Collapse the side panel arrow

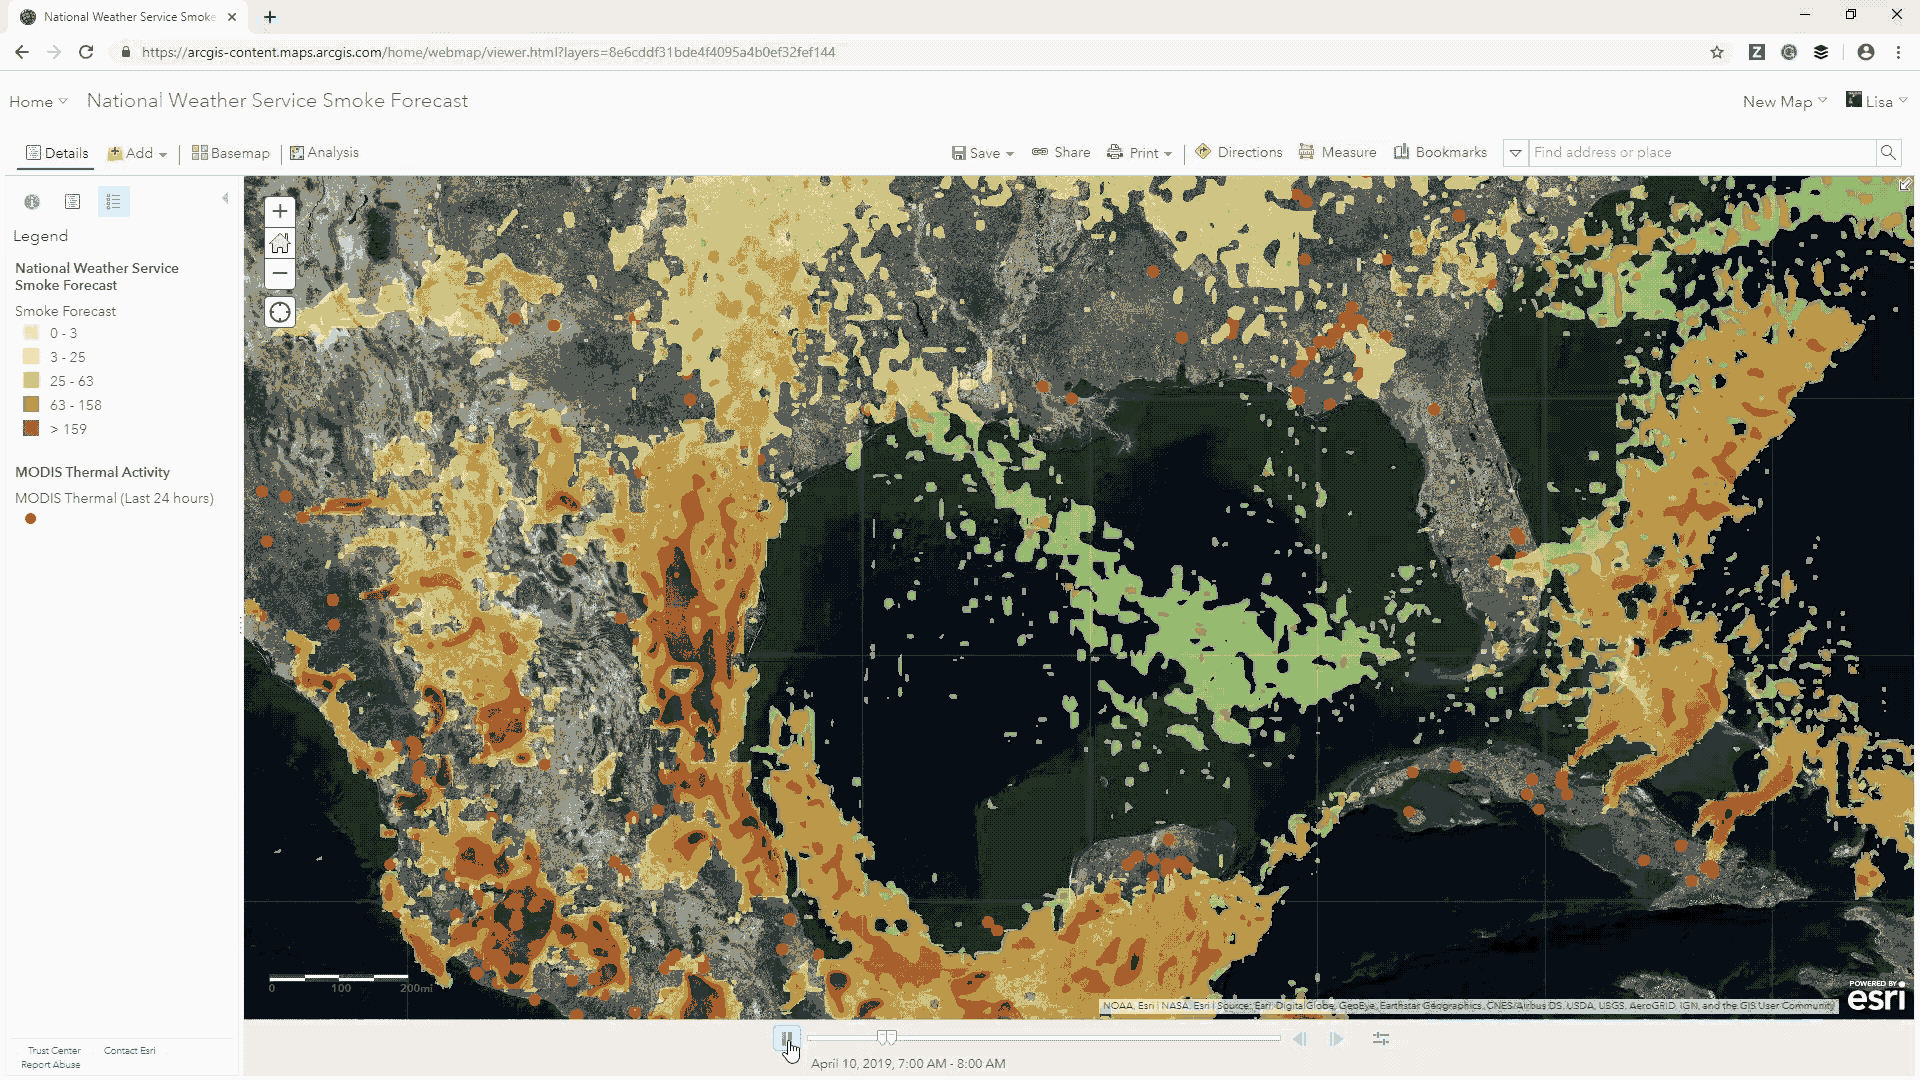click(225, 198)
